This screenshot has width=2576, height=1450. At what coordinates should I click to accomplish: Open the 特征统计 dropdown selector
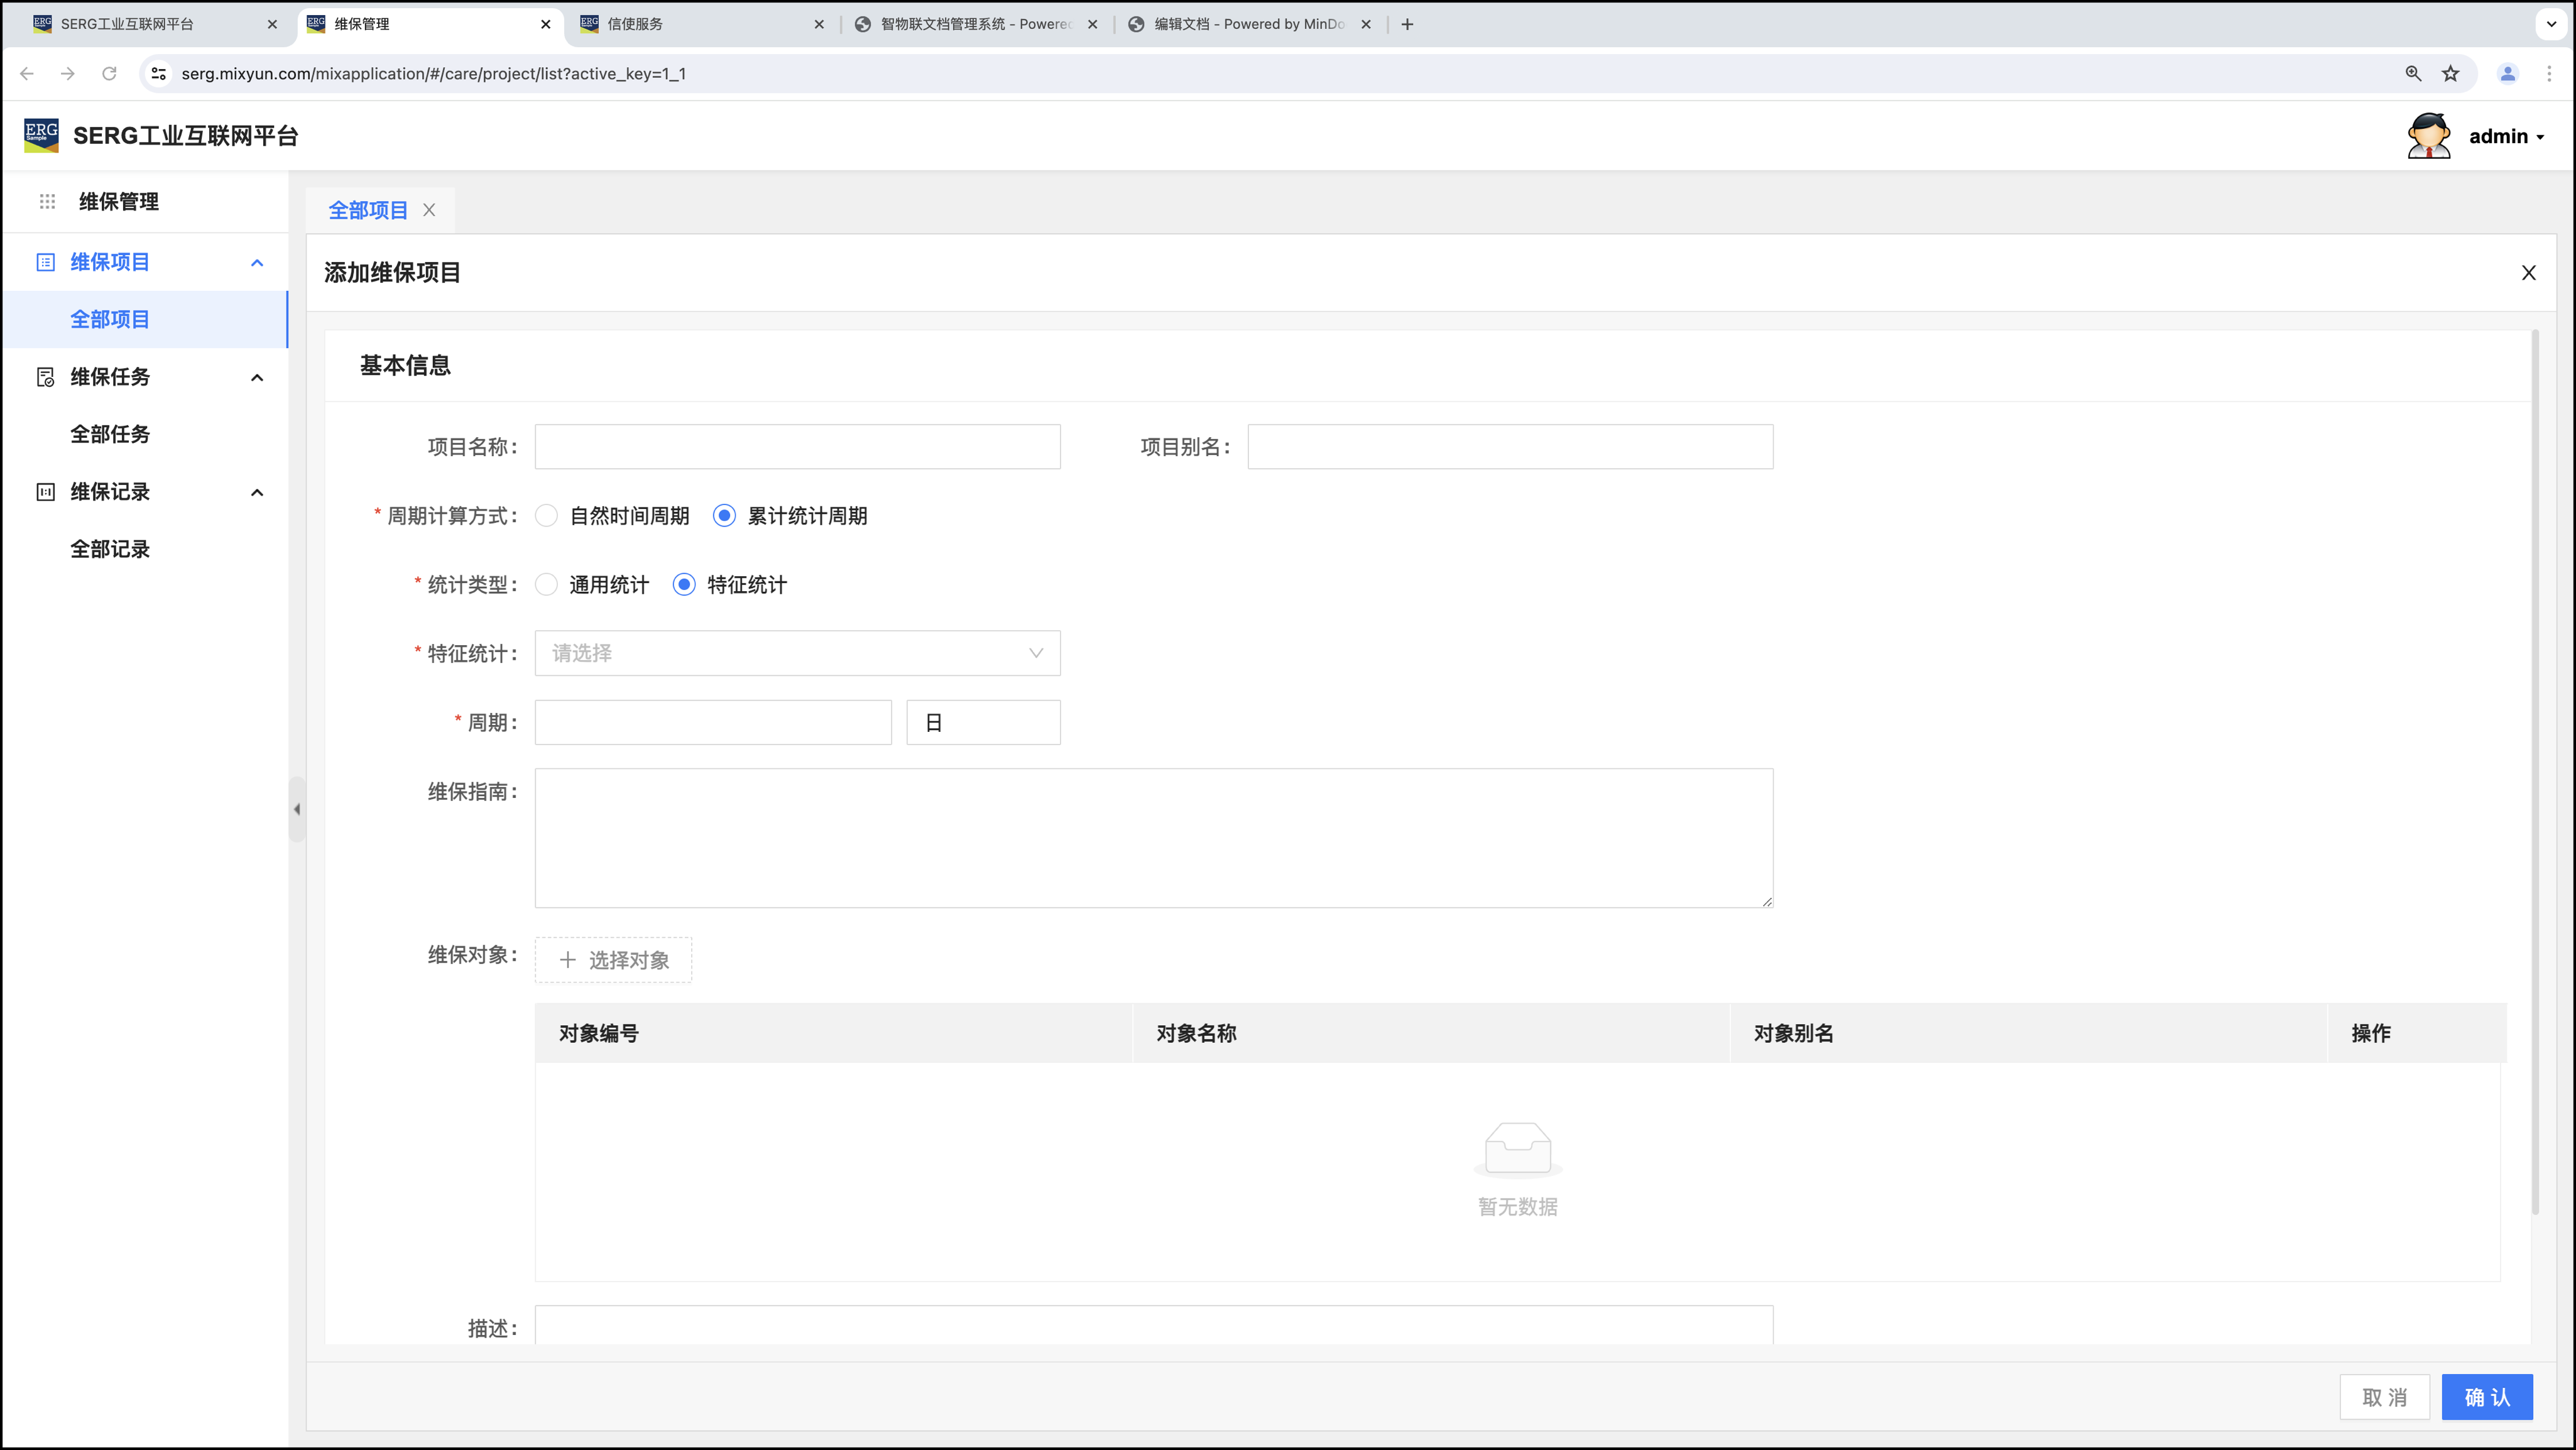797,653
